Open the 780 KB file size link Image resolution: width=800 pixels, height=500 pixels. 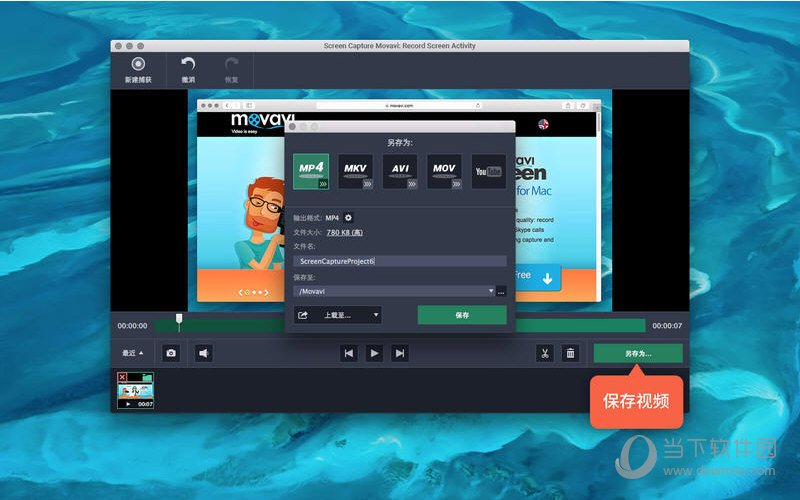pyautogui.click(x=344, y=232)
